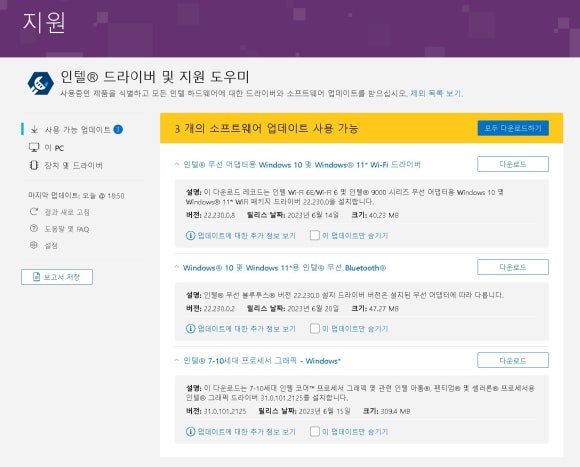Click the blue update count badge

point(118,129)
